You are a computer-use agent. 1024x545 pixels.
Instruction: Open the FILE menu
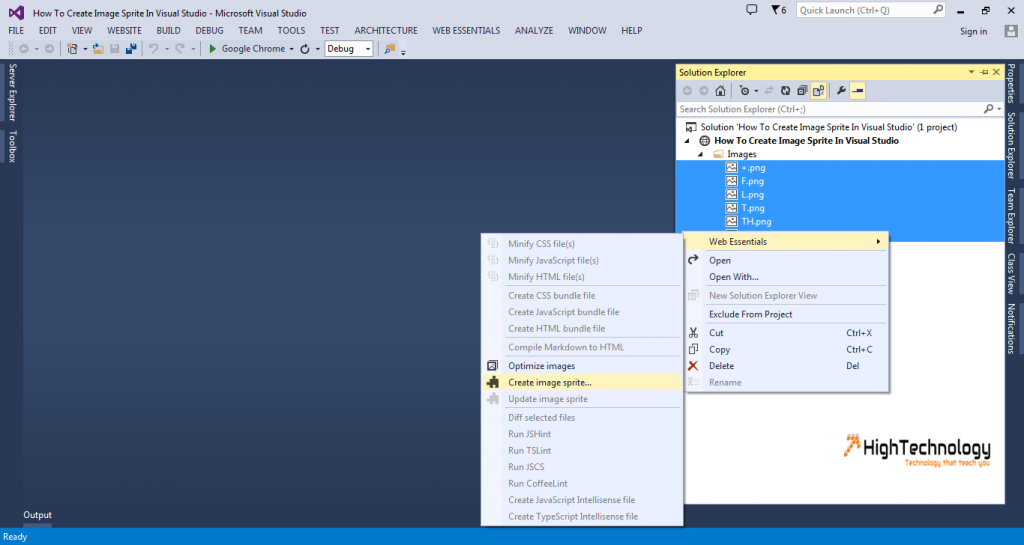tap(16, 31)
